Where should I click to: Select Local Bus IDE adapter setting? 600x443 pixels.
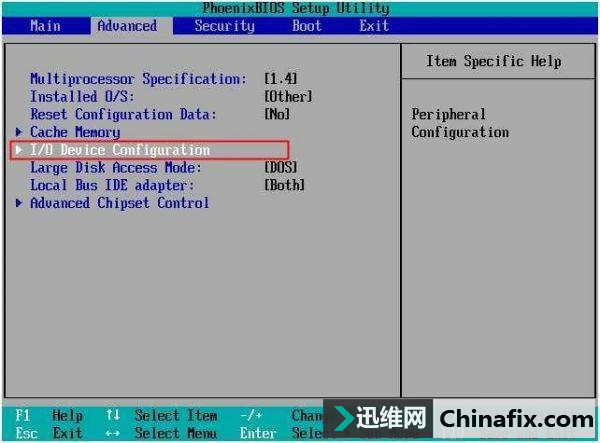coord(112,185)
